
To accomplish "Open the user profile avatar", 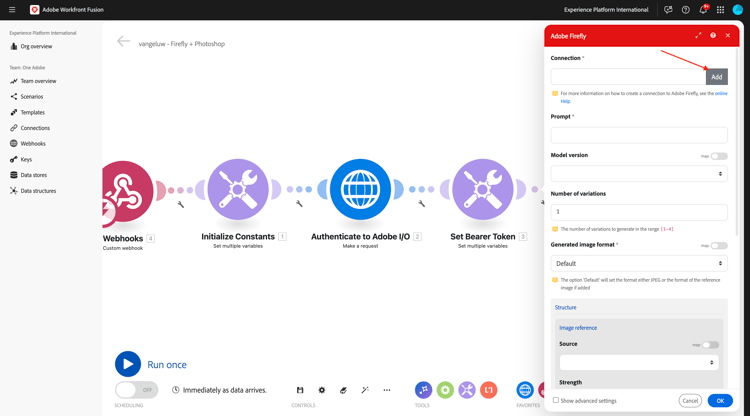I will pos(738,10).
